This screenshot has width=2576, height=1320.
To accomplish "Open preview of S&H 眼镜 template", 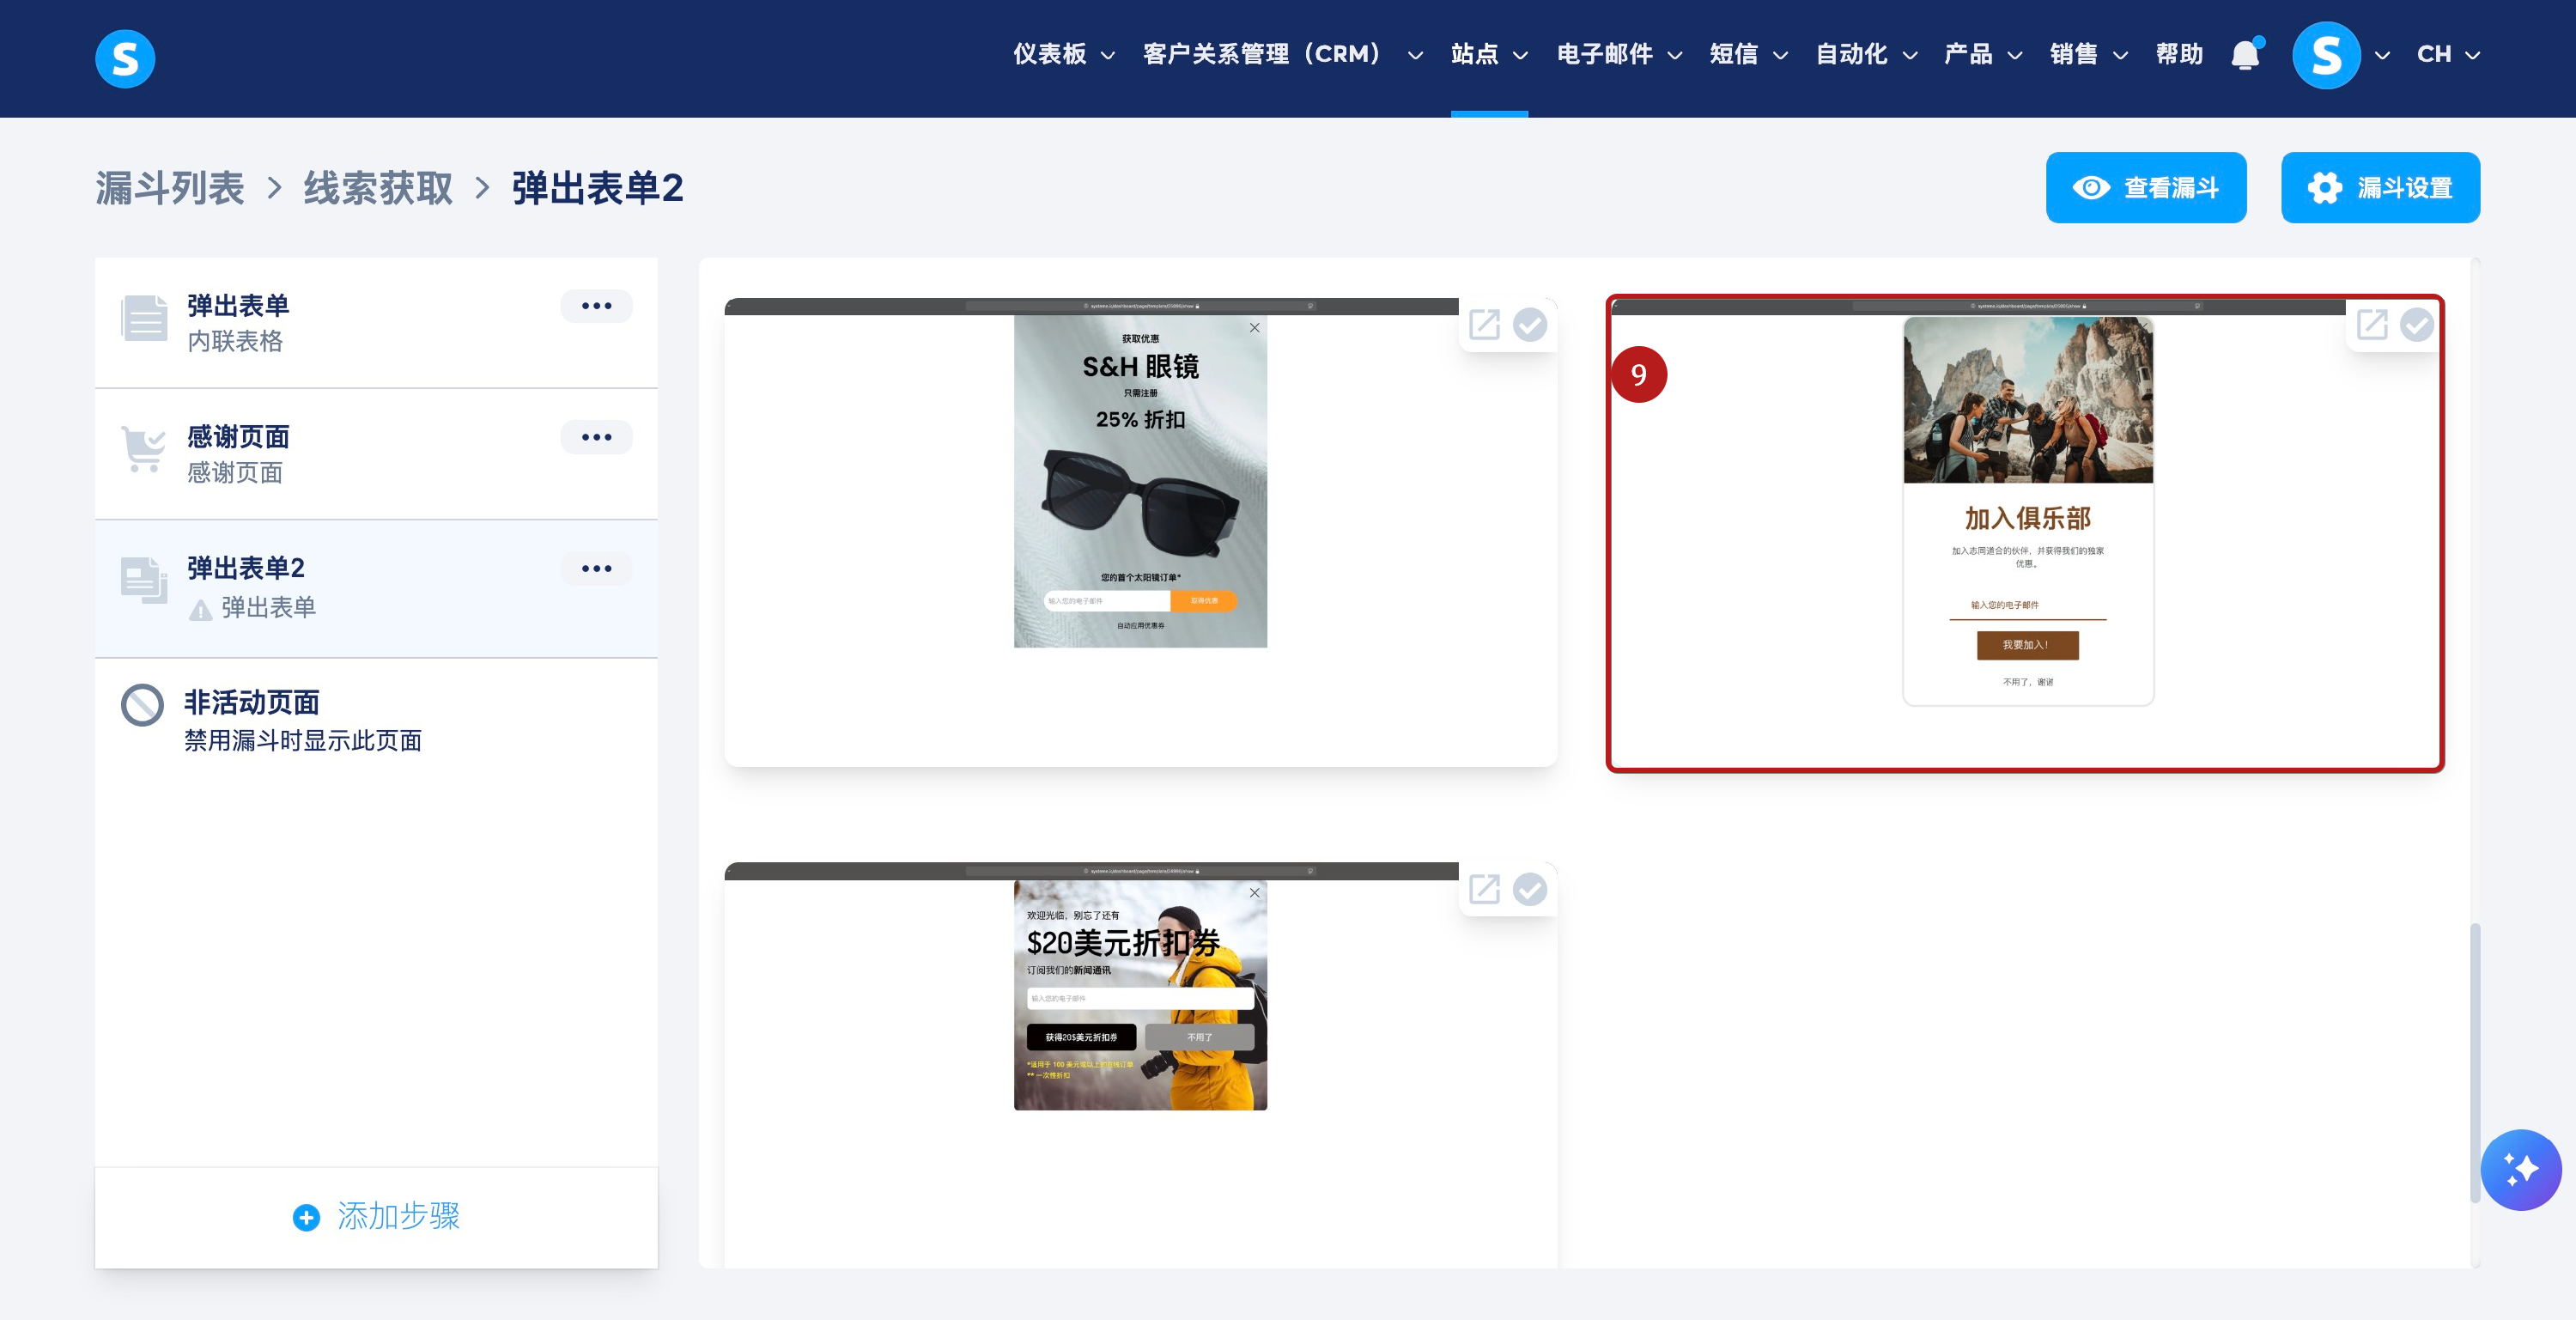I will click(x=1484, y=324).
